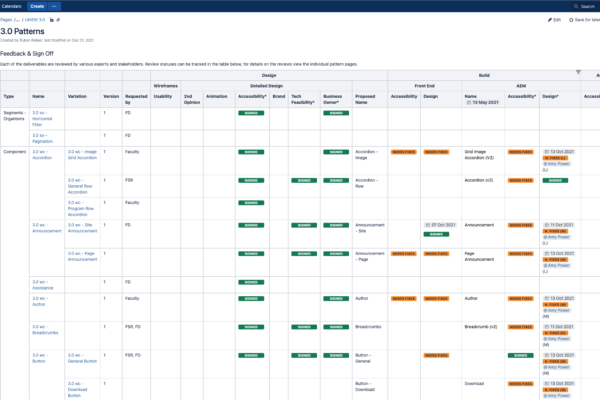This screenshot has width=600, height=400.
Task: Open the 3.0 wc - General Row Accordion link
Action: click(x=80, y=186)
